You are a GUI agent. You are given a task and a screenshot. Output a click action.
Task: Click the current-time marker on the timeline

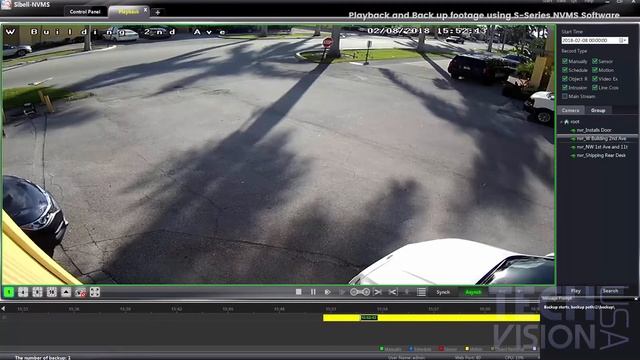point(369,317)
